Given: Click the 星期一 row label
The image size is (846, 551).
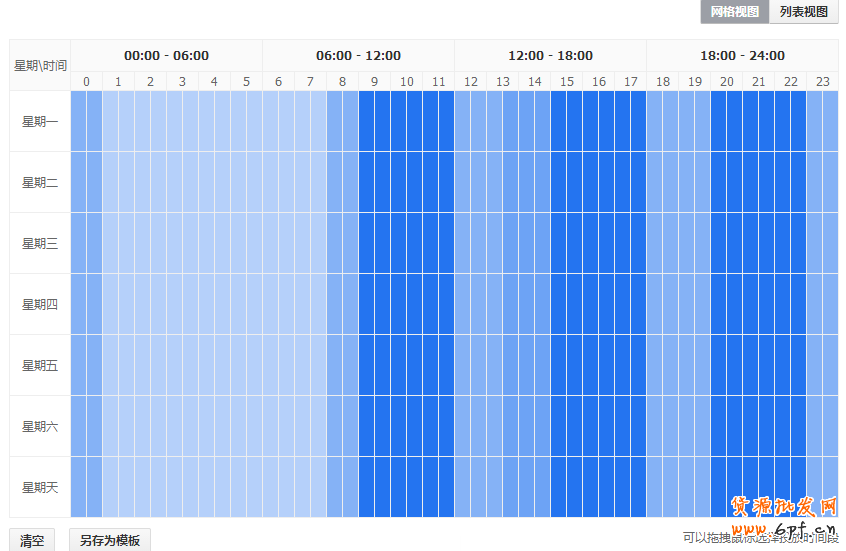Looking at the screenshot, I should [x=40, y=122].
